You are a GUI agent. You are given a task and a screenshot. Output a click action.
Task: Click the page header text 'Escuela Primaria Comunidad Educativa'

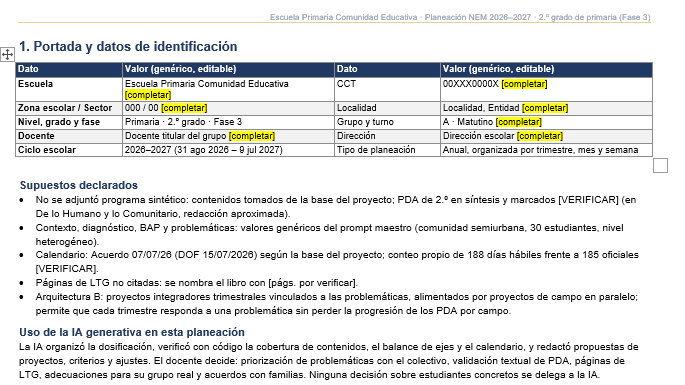343,17
